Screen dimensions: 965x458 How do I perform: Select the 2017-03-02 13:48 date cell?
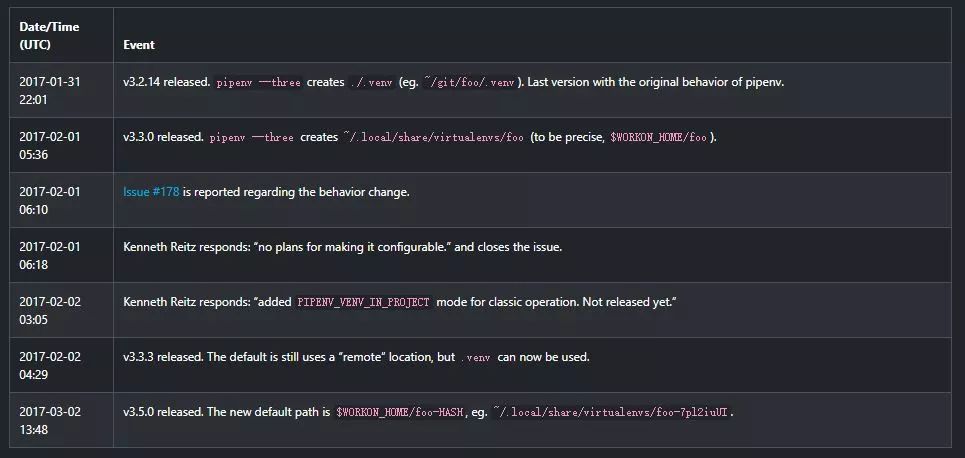(x=47, y=421)
